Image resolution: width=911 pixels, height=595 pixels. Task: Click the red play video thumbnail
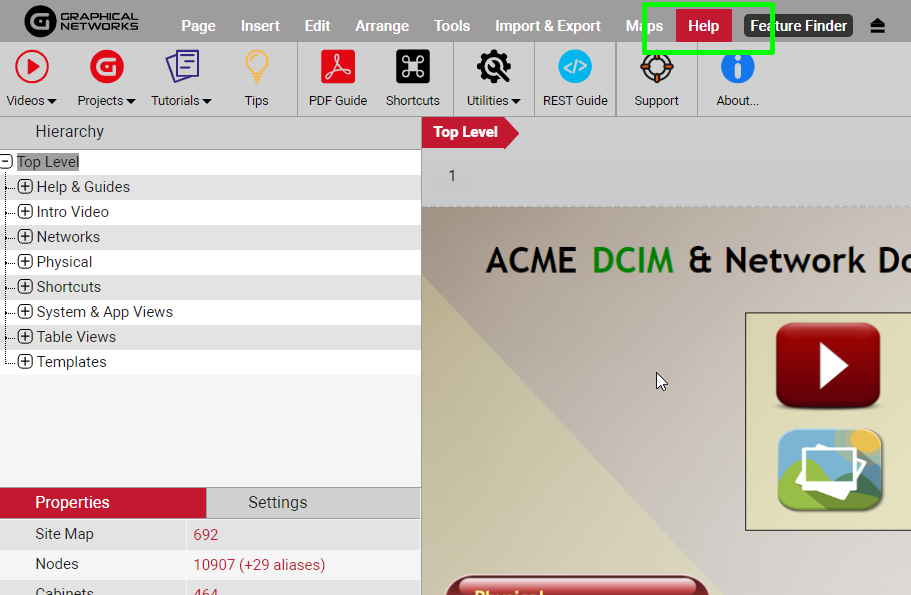(828, 365)
